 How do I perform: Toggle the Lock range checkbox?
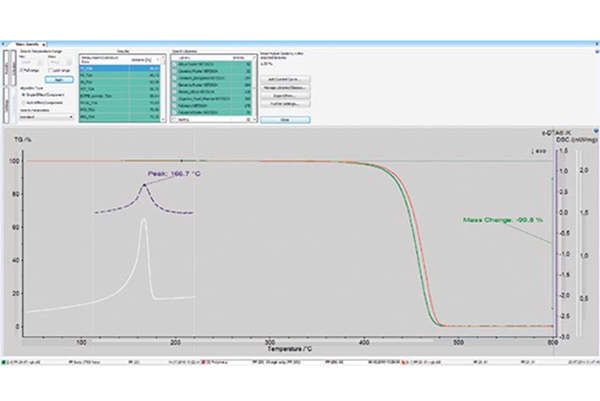(51, 70)
